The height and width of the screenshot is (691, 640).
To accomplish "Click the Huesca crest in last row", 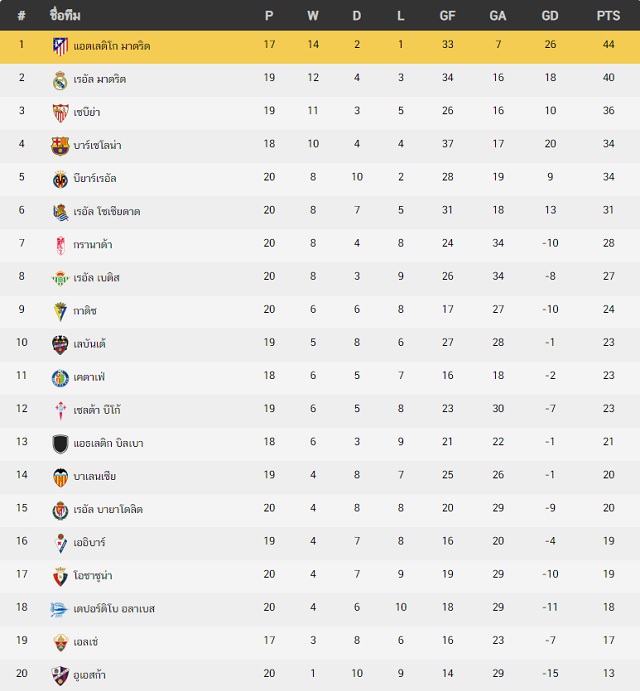I will click(60, 675).
